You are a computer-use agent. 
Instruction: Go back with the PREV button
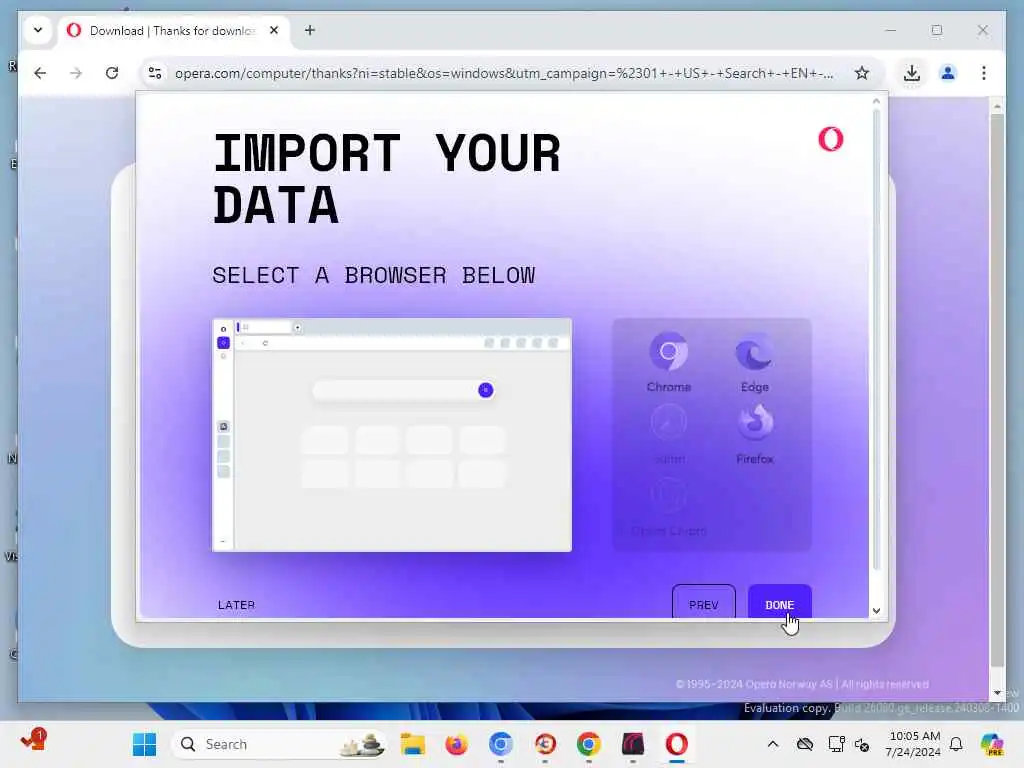[703, 603]
